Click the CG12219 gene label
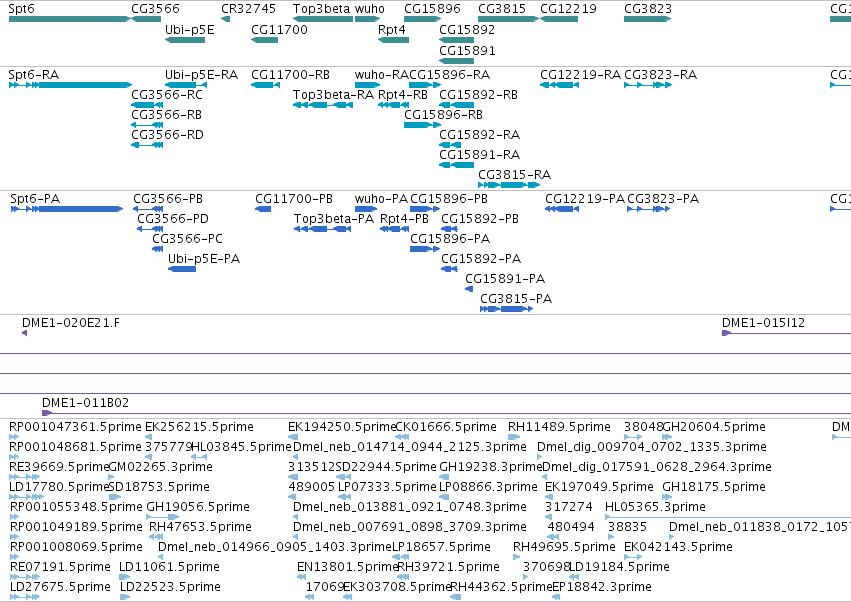 click(568, 9)
